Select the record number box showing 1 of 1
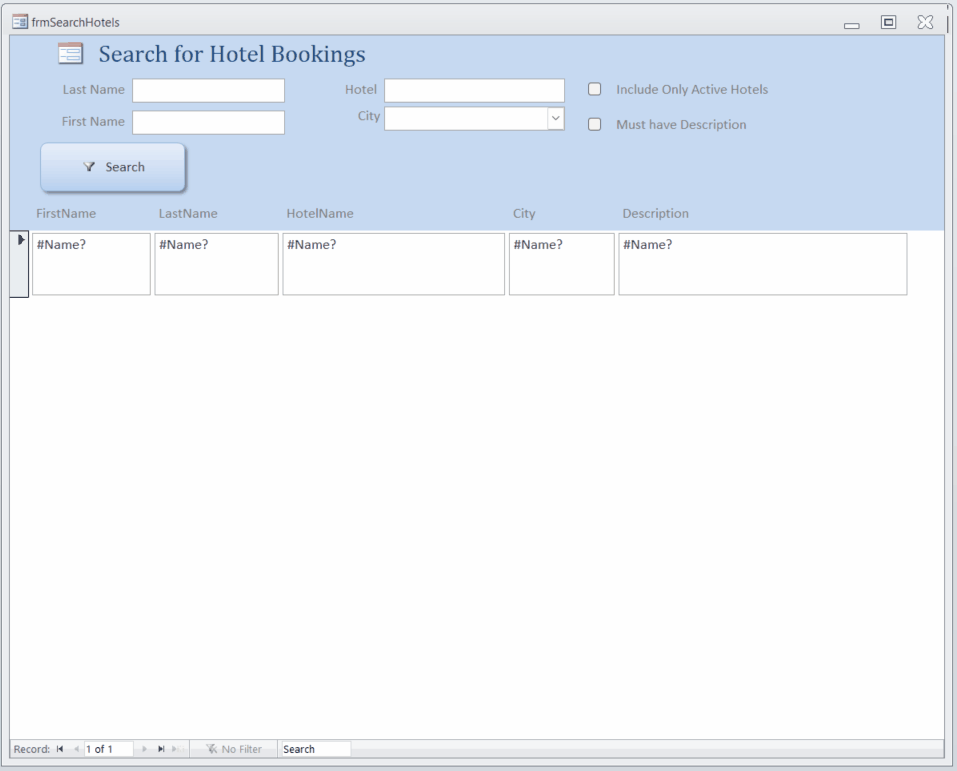The image size is (957, 771). 107,748
